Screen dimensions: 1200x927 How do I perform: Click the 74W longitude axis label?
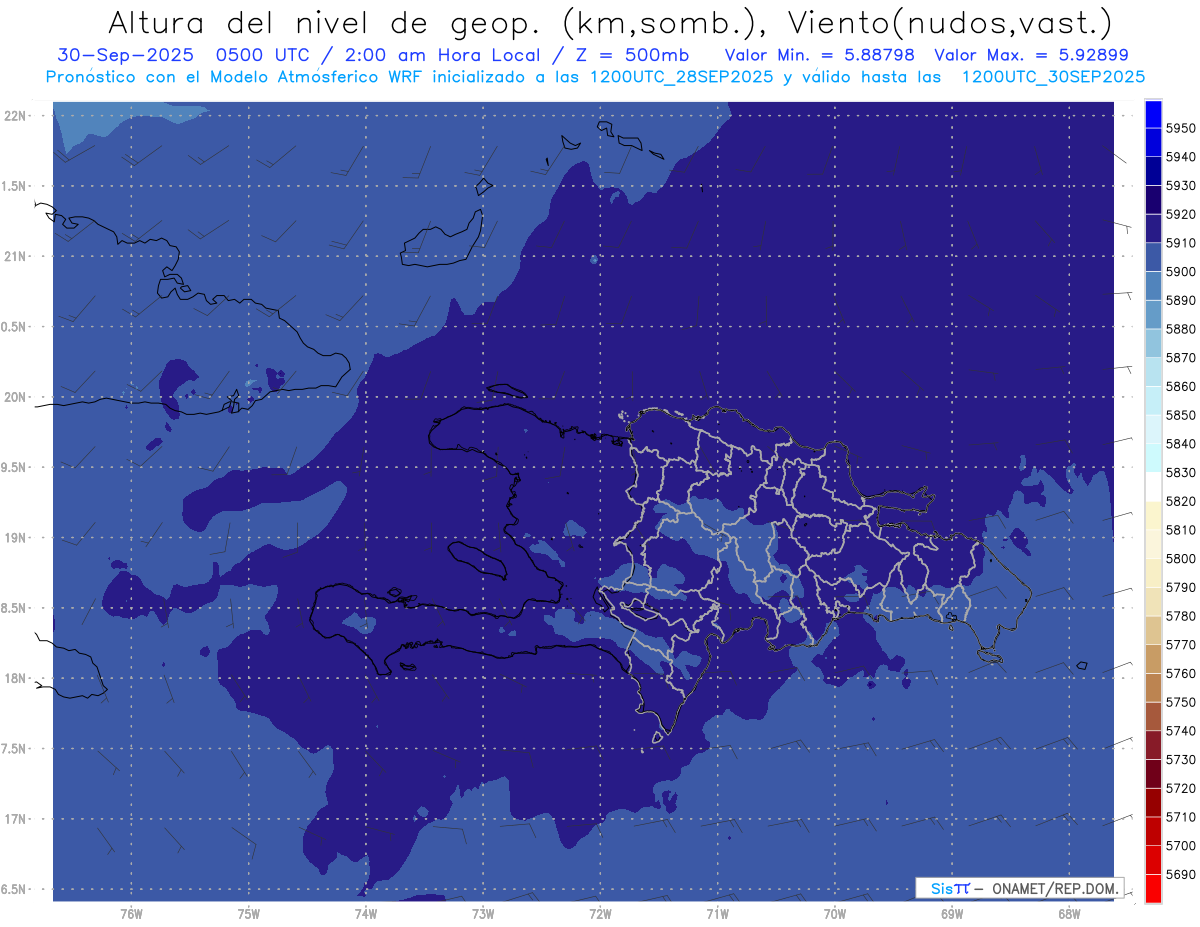pyautogui.click(x=366, y=913)
